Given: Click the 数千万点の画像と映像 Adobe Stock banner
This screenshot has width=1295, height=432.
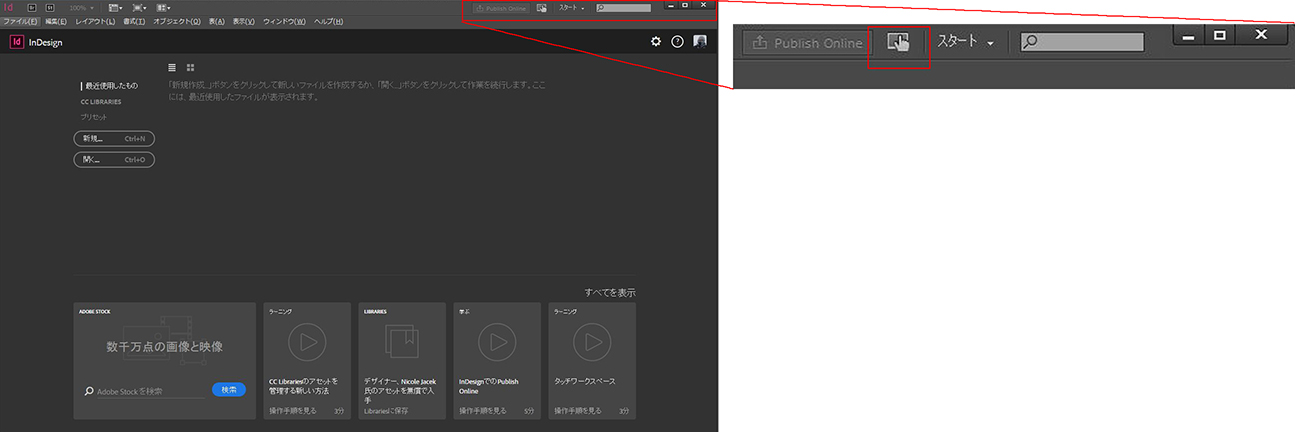Looking at the screenshot, I should (165, 346).
